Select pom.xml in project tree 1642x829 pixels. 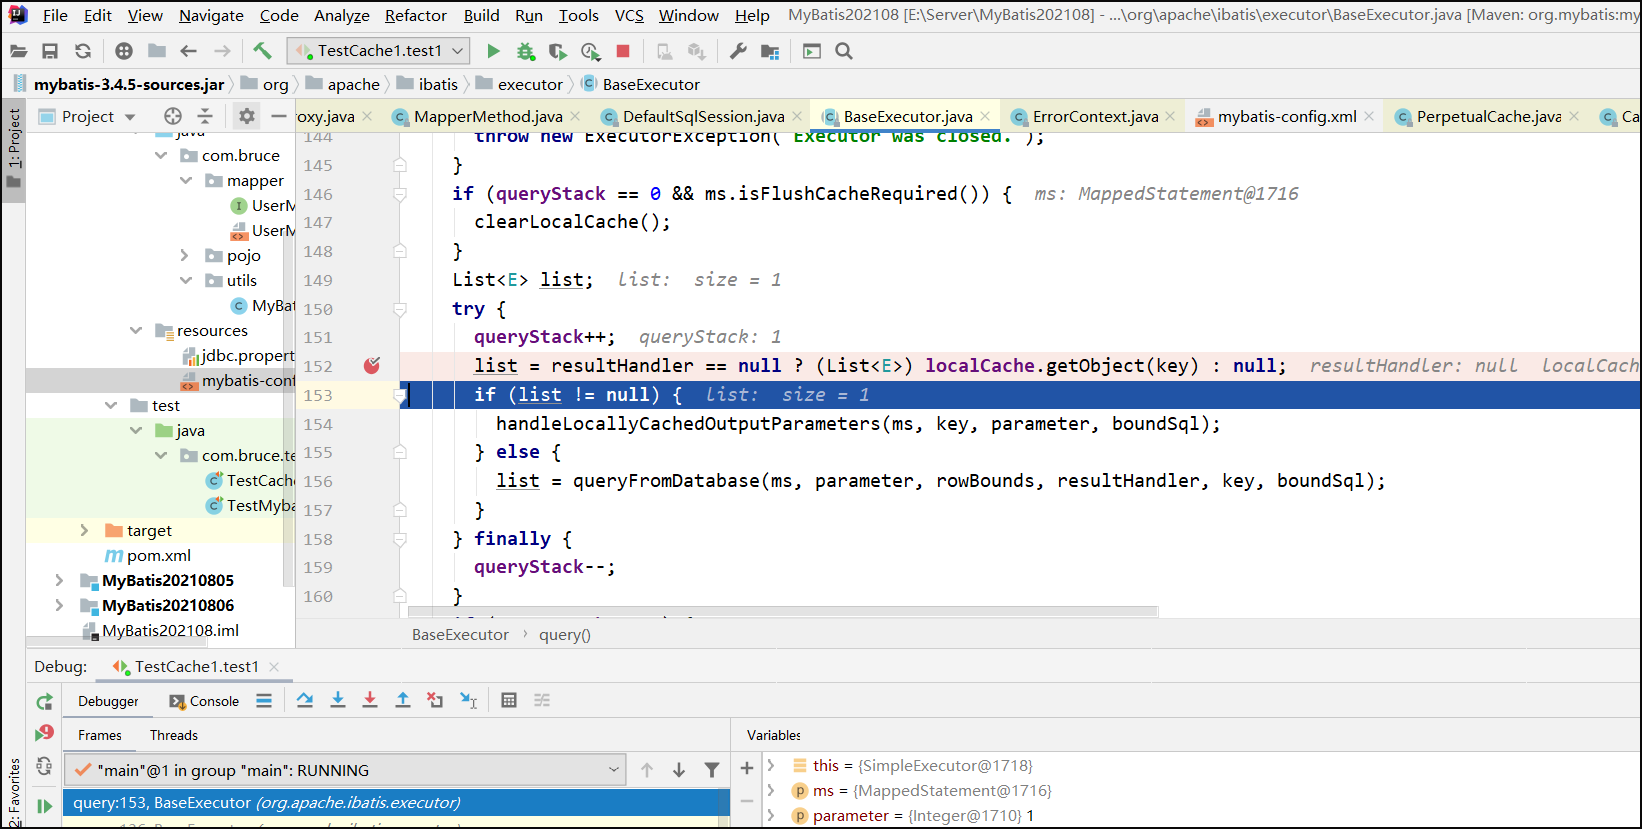pos(158,555)
